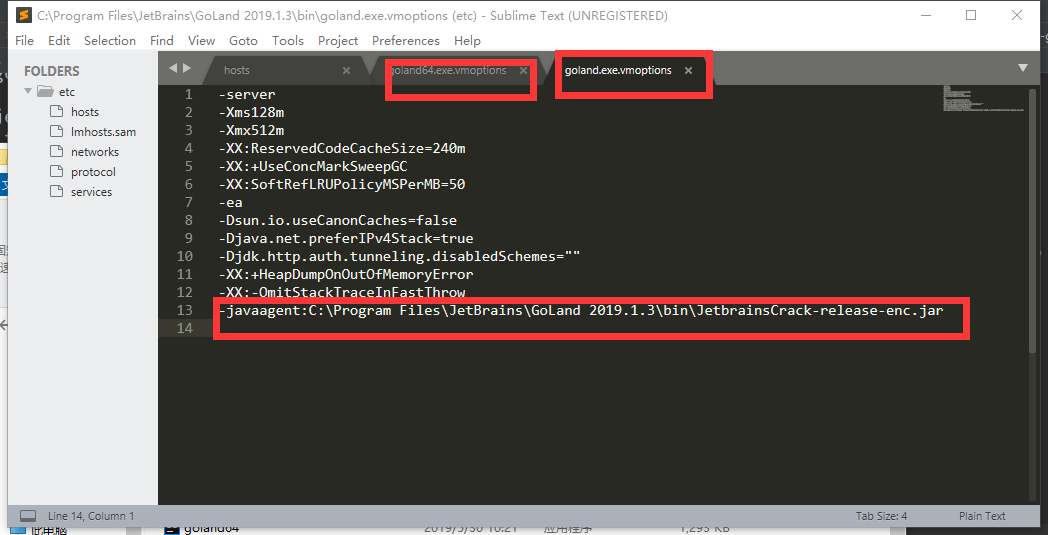Click the file icon beside networks
Screen dimensions: 1048x535
[57, 151]
